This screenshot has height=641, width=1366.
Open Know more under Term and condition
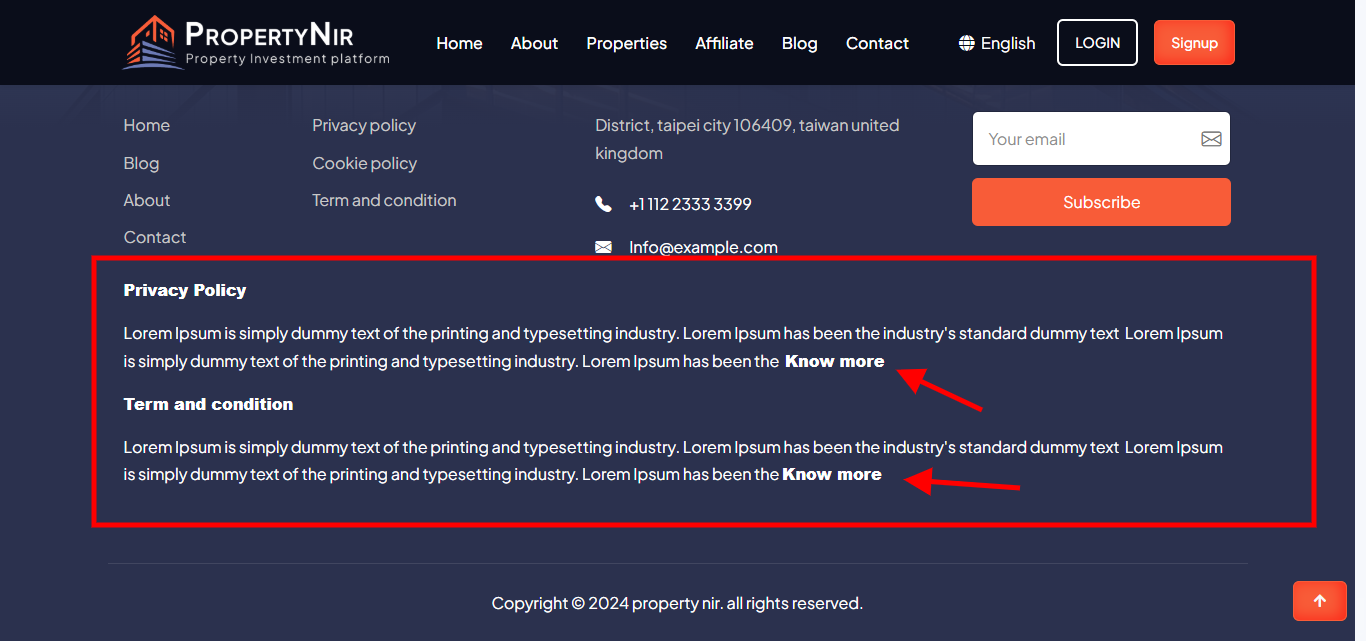coord(831,474)
